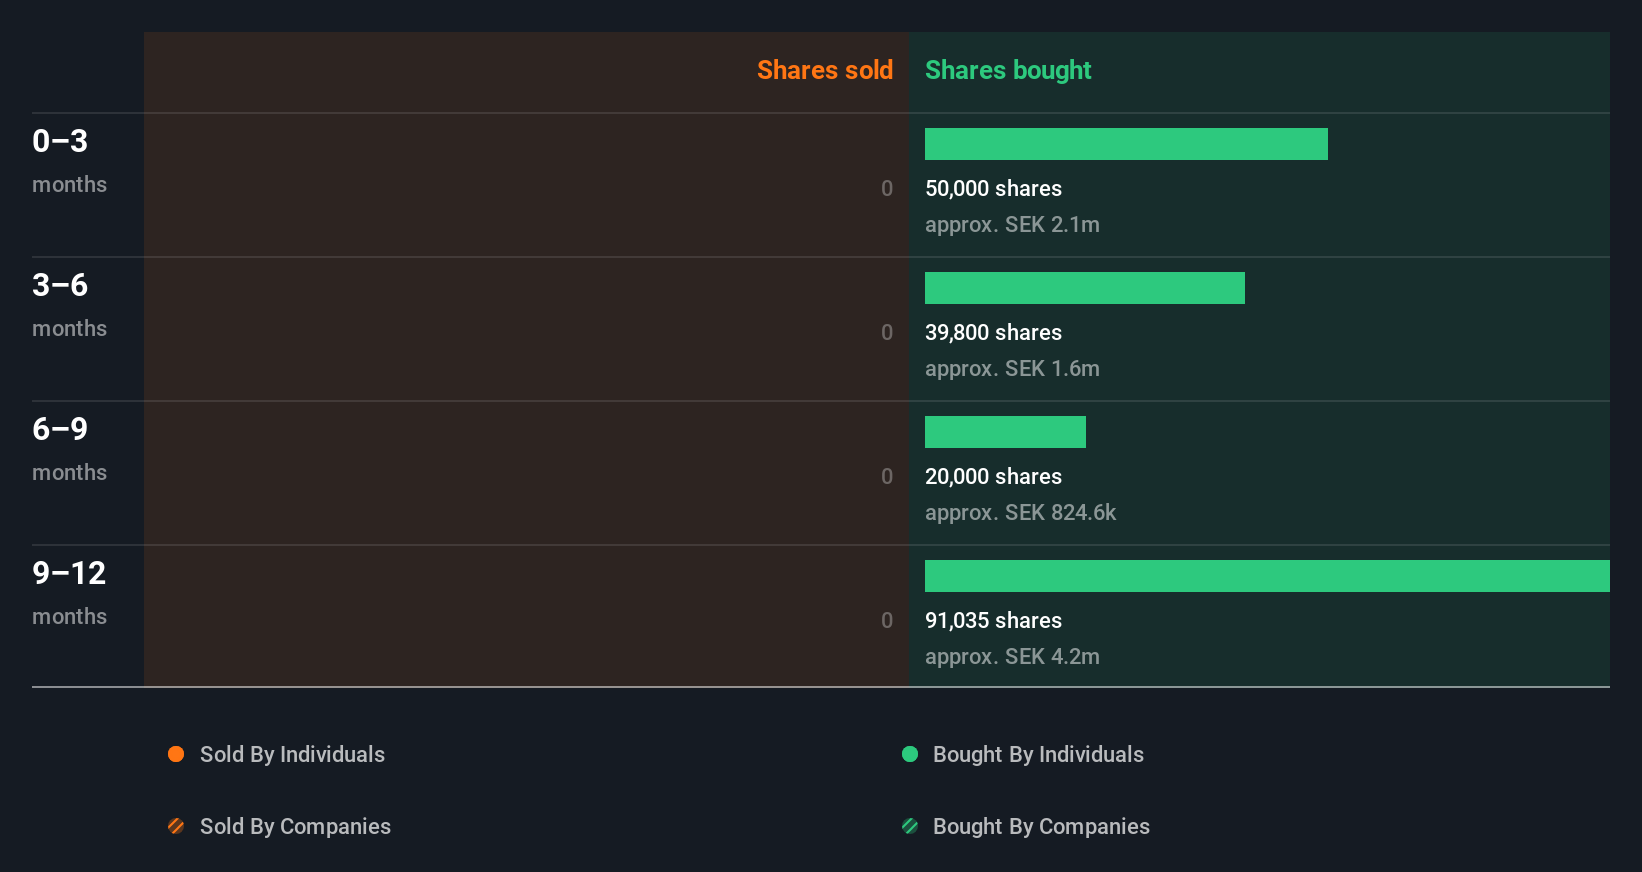The image size is (1642, 872).
Task: Click approx. SEK 4.2m text
Action: 1012,657
